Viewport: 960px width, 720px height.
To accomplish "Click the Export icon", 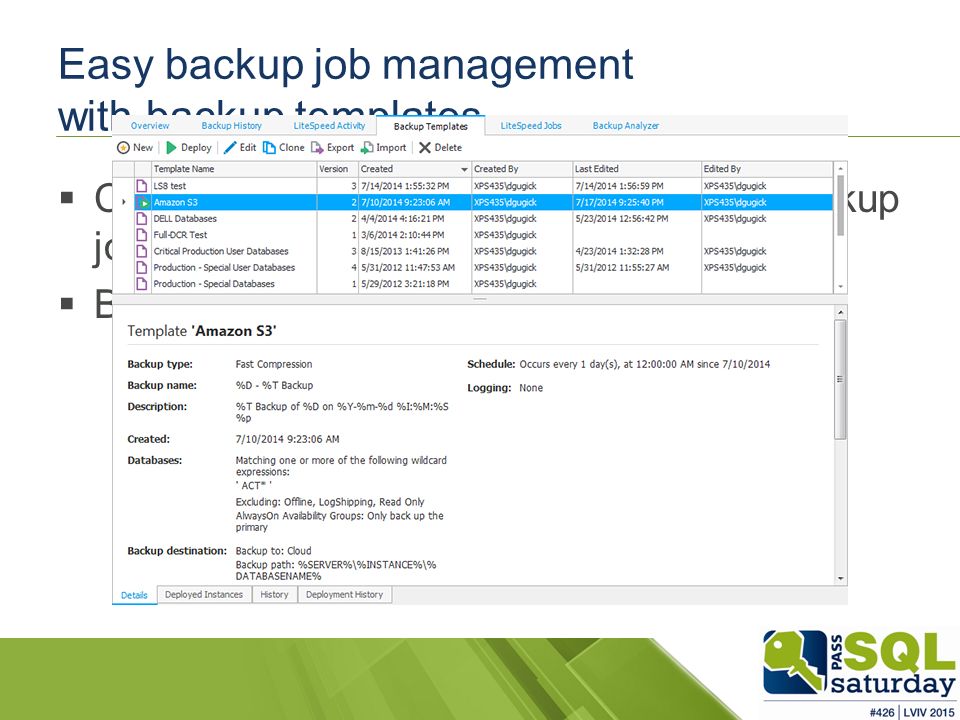I will pos(317,148).
